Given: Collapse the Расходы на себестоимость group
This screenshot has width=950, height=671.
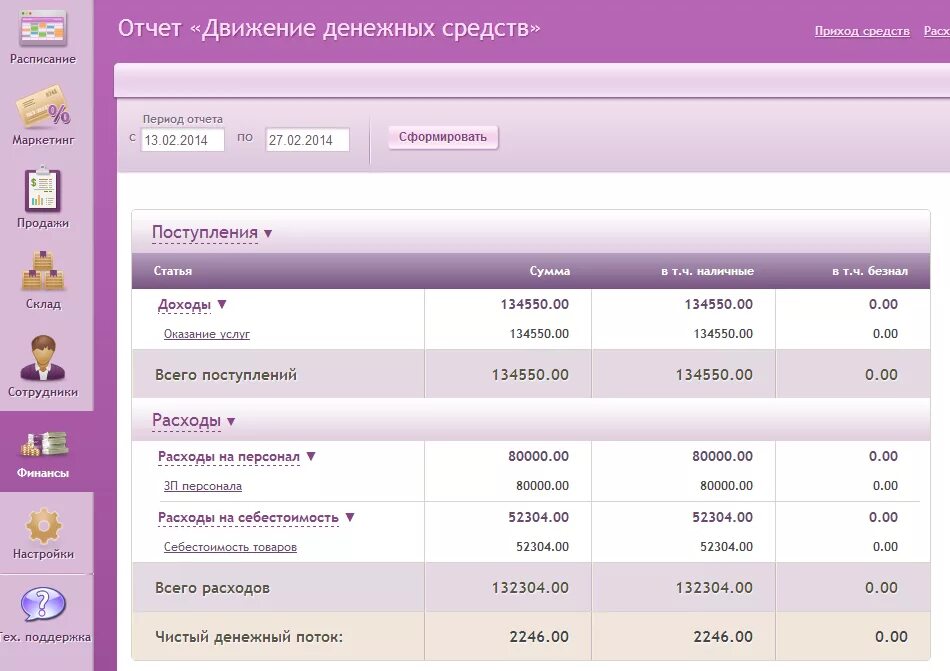Looking at the screenshot, I should (x=252, y=518).
